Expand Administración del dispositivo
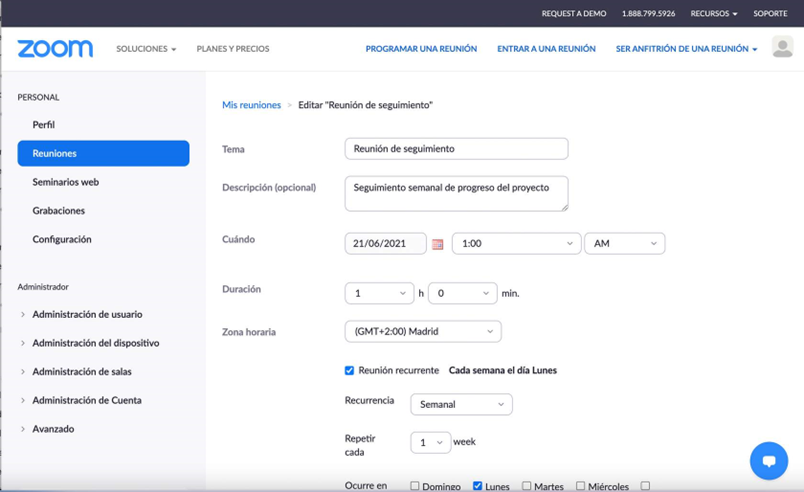 click(x=95, y=343)
